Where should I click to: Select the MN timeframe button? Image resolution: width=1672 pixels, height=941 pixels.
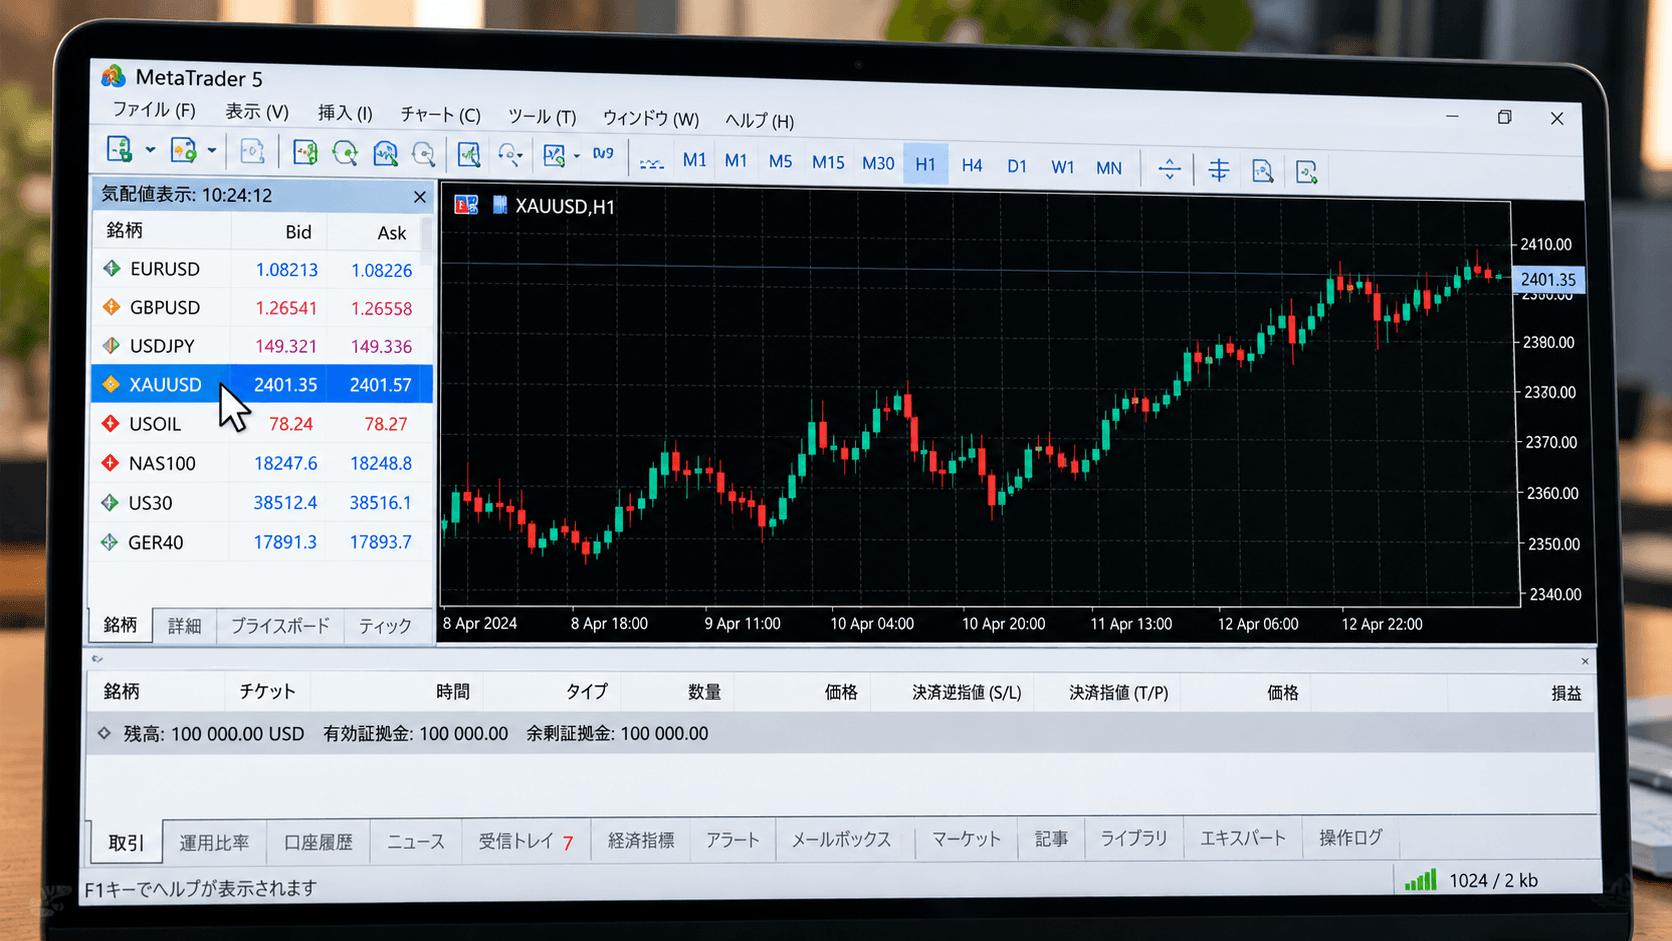[1109, 168]
